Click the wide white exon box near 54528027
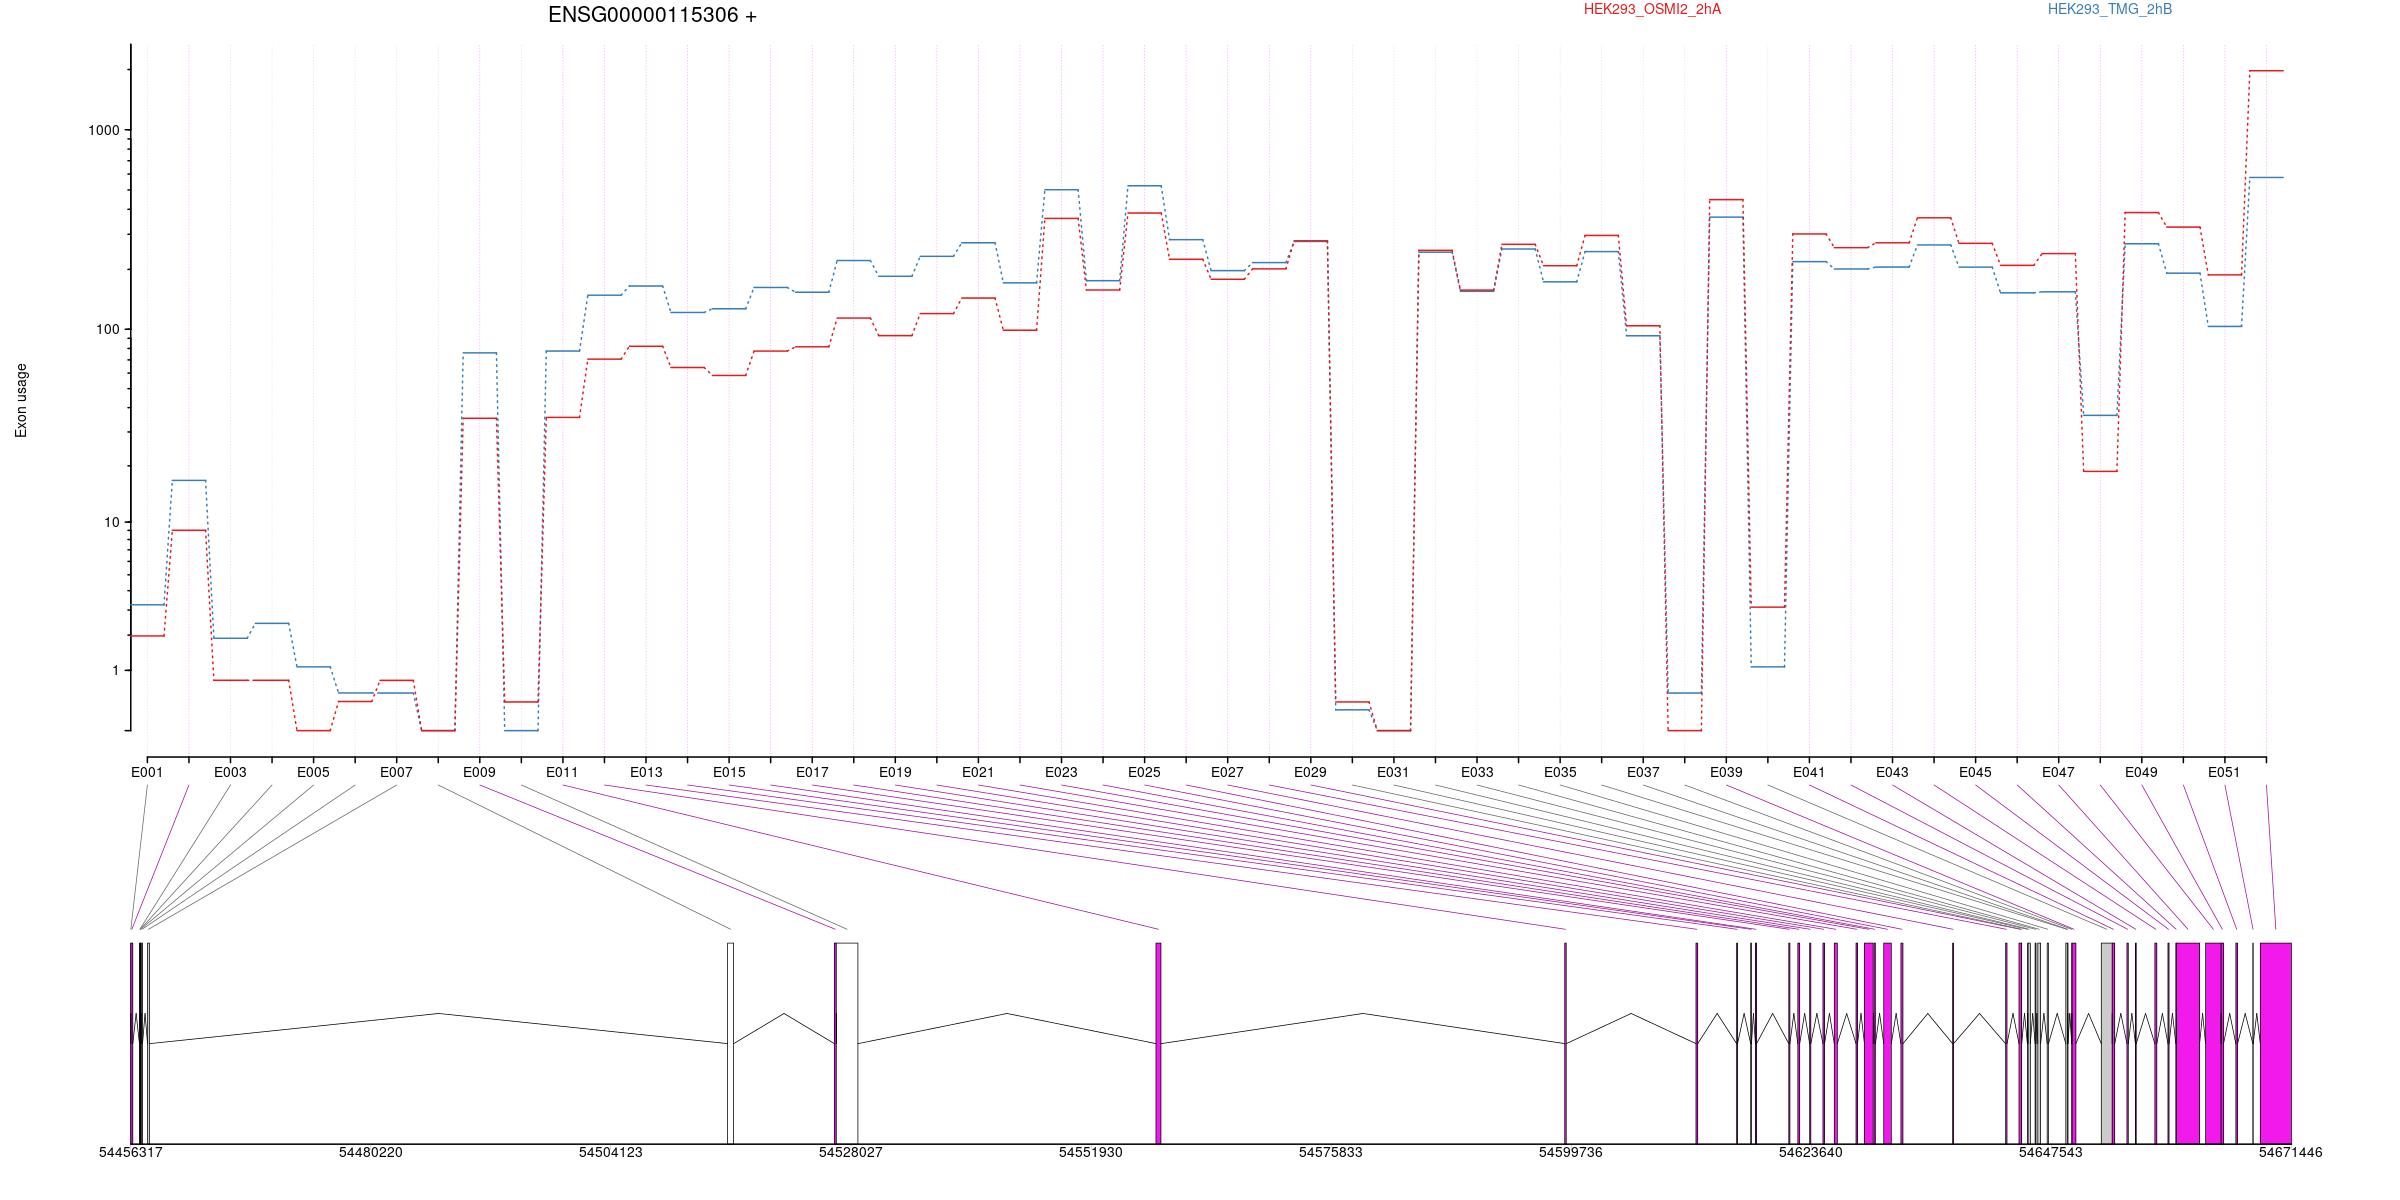This screenshot has height=1200, width=2400. (x=847, y=1043)
